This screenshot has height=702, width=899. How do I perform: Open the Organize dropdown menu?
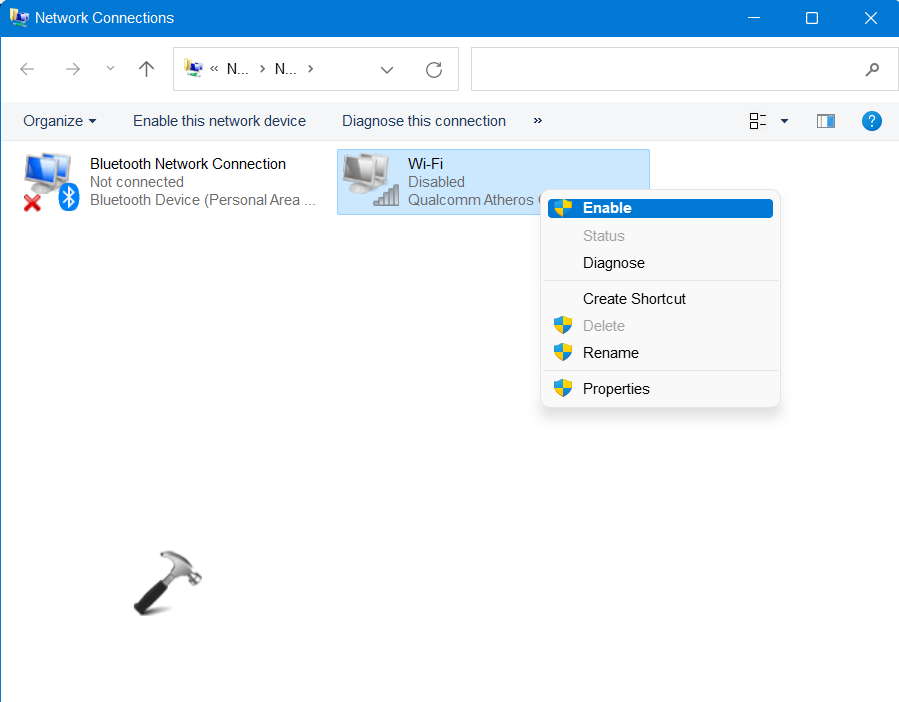click(x=60, y=121)
